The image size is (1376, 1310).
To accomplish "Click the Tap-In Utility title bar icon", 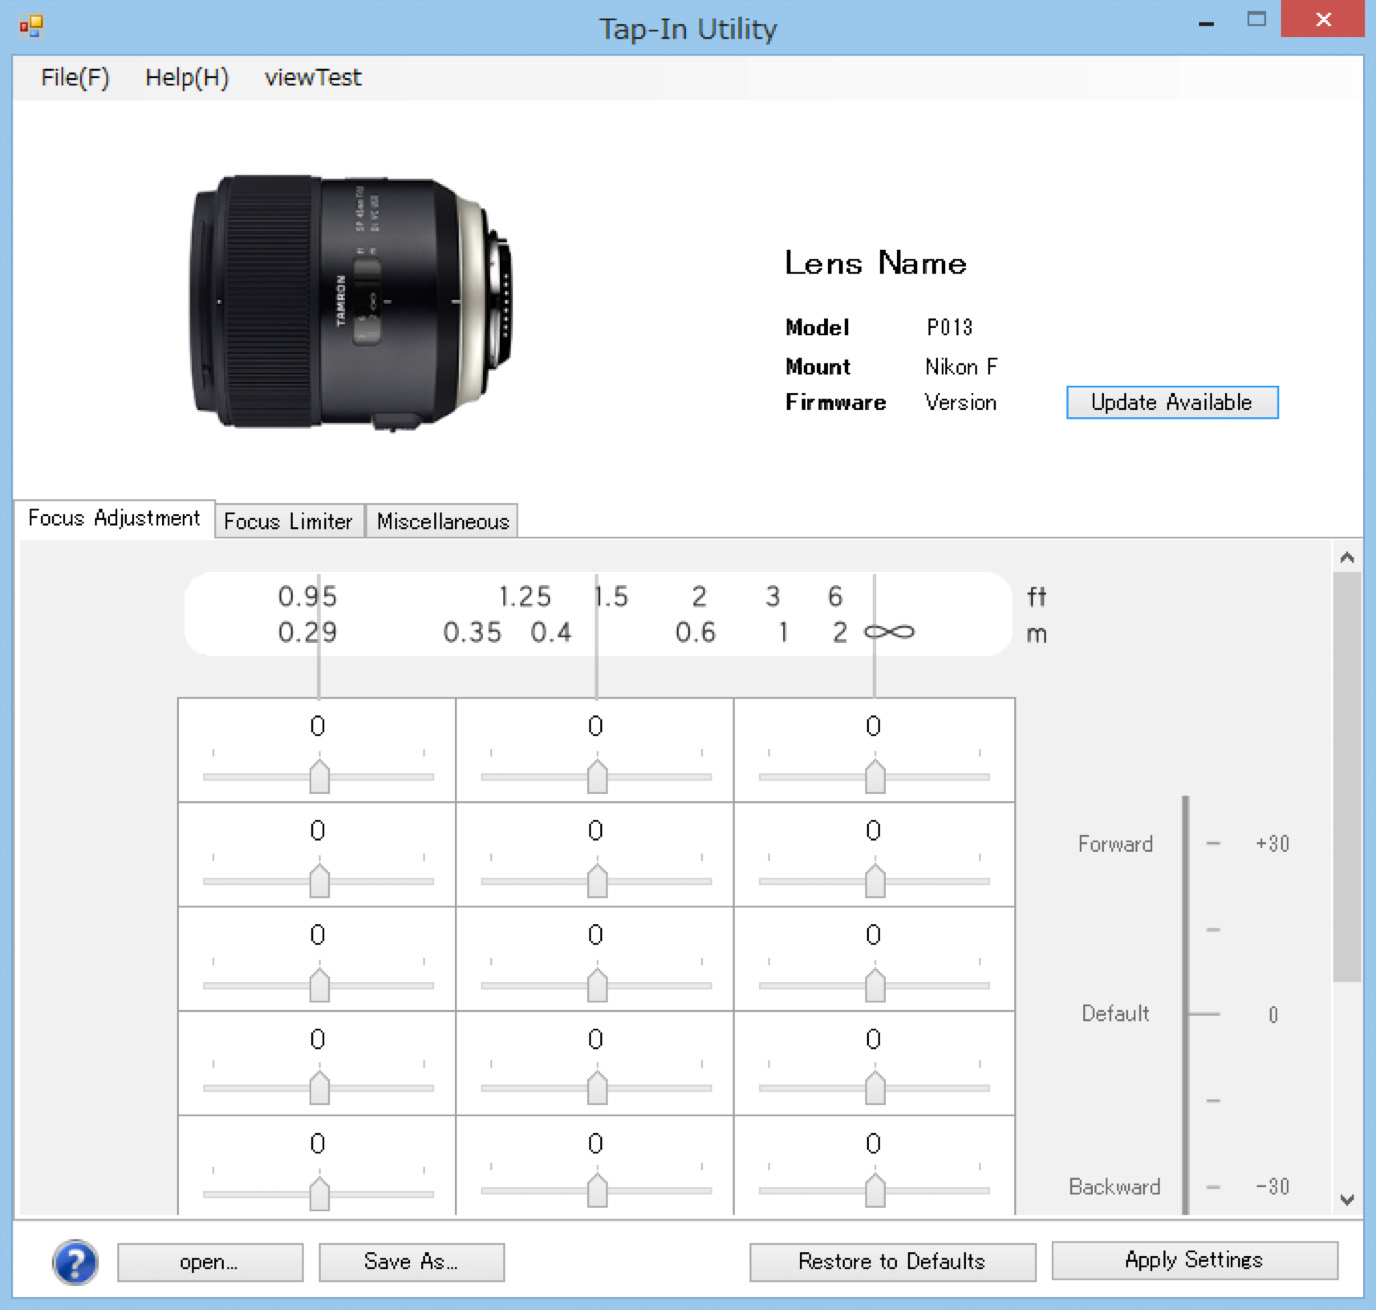I will [x=29, y=25].
